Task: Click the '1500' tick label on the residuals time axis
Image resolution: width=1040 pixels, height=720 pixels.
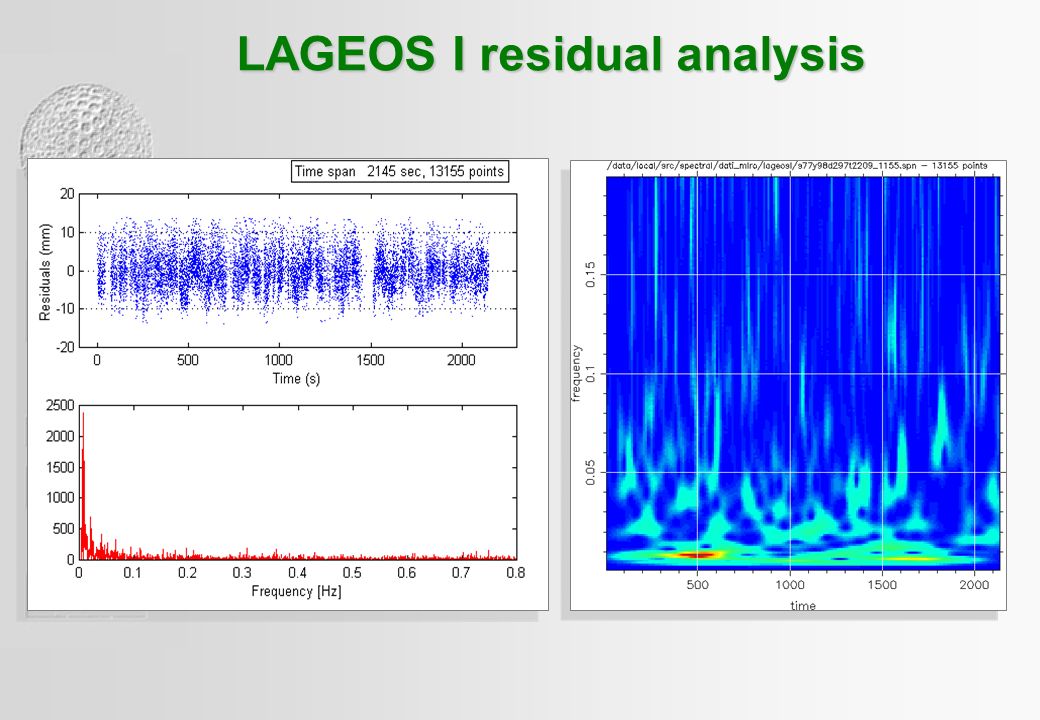Action: click(x=370, y=360)
